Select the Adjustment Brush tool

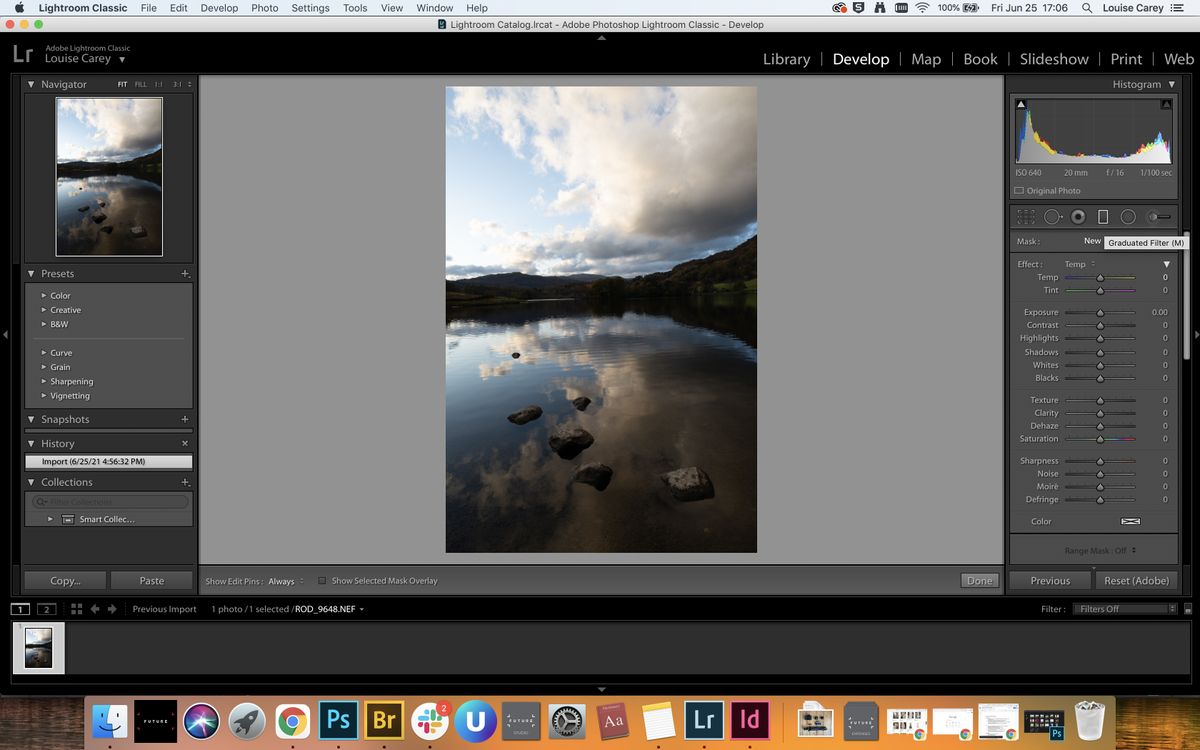1157,216
